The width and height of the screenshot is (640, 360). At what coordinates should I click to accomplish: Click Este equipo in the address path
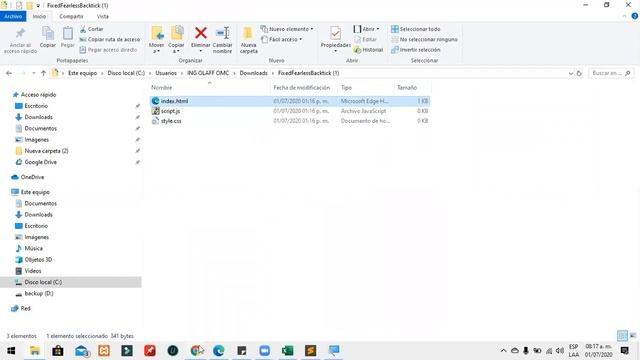pos(82,73)
